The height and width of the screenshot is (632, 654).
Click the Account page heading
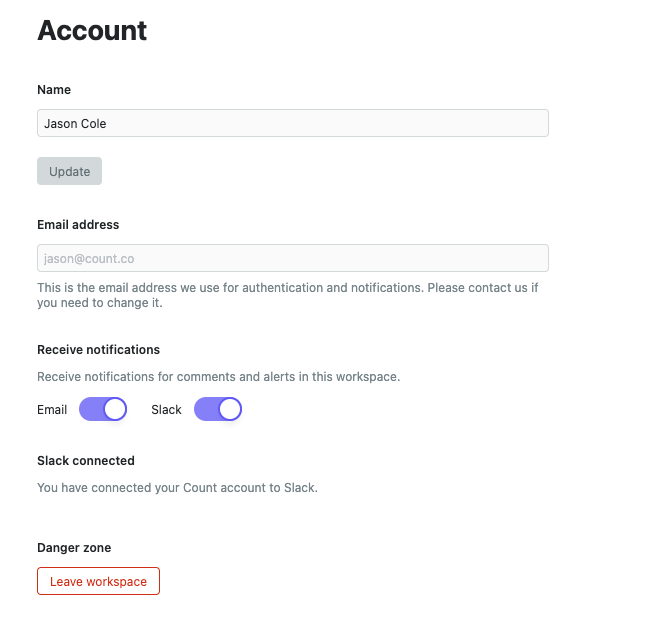click(x=92, y=31)
